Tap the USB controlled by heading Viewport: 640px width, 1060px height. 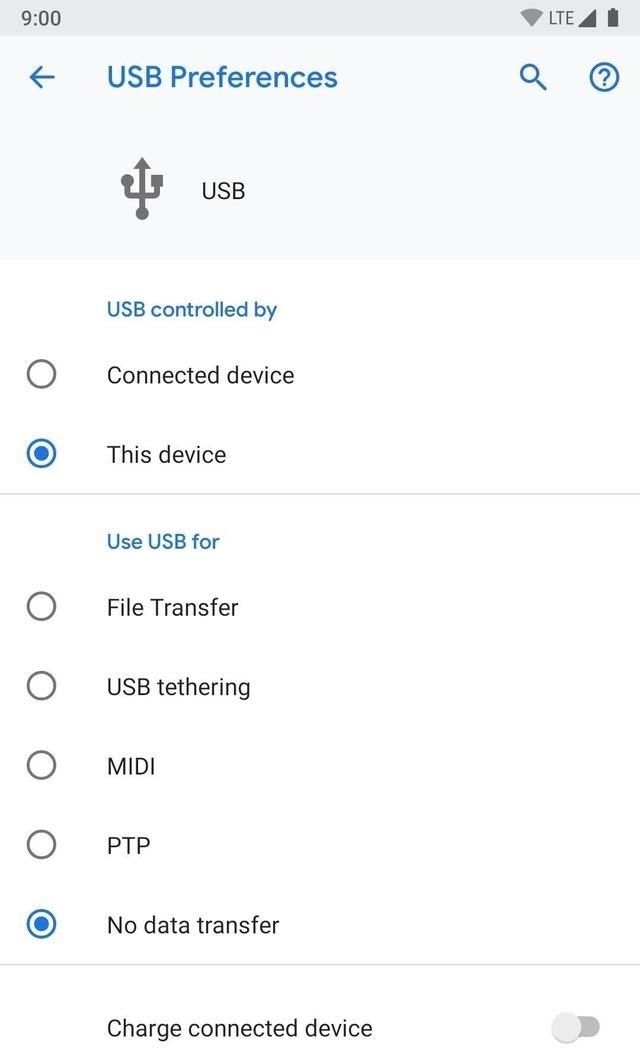click(192, 309)
